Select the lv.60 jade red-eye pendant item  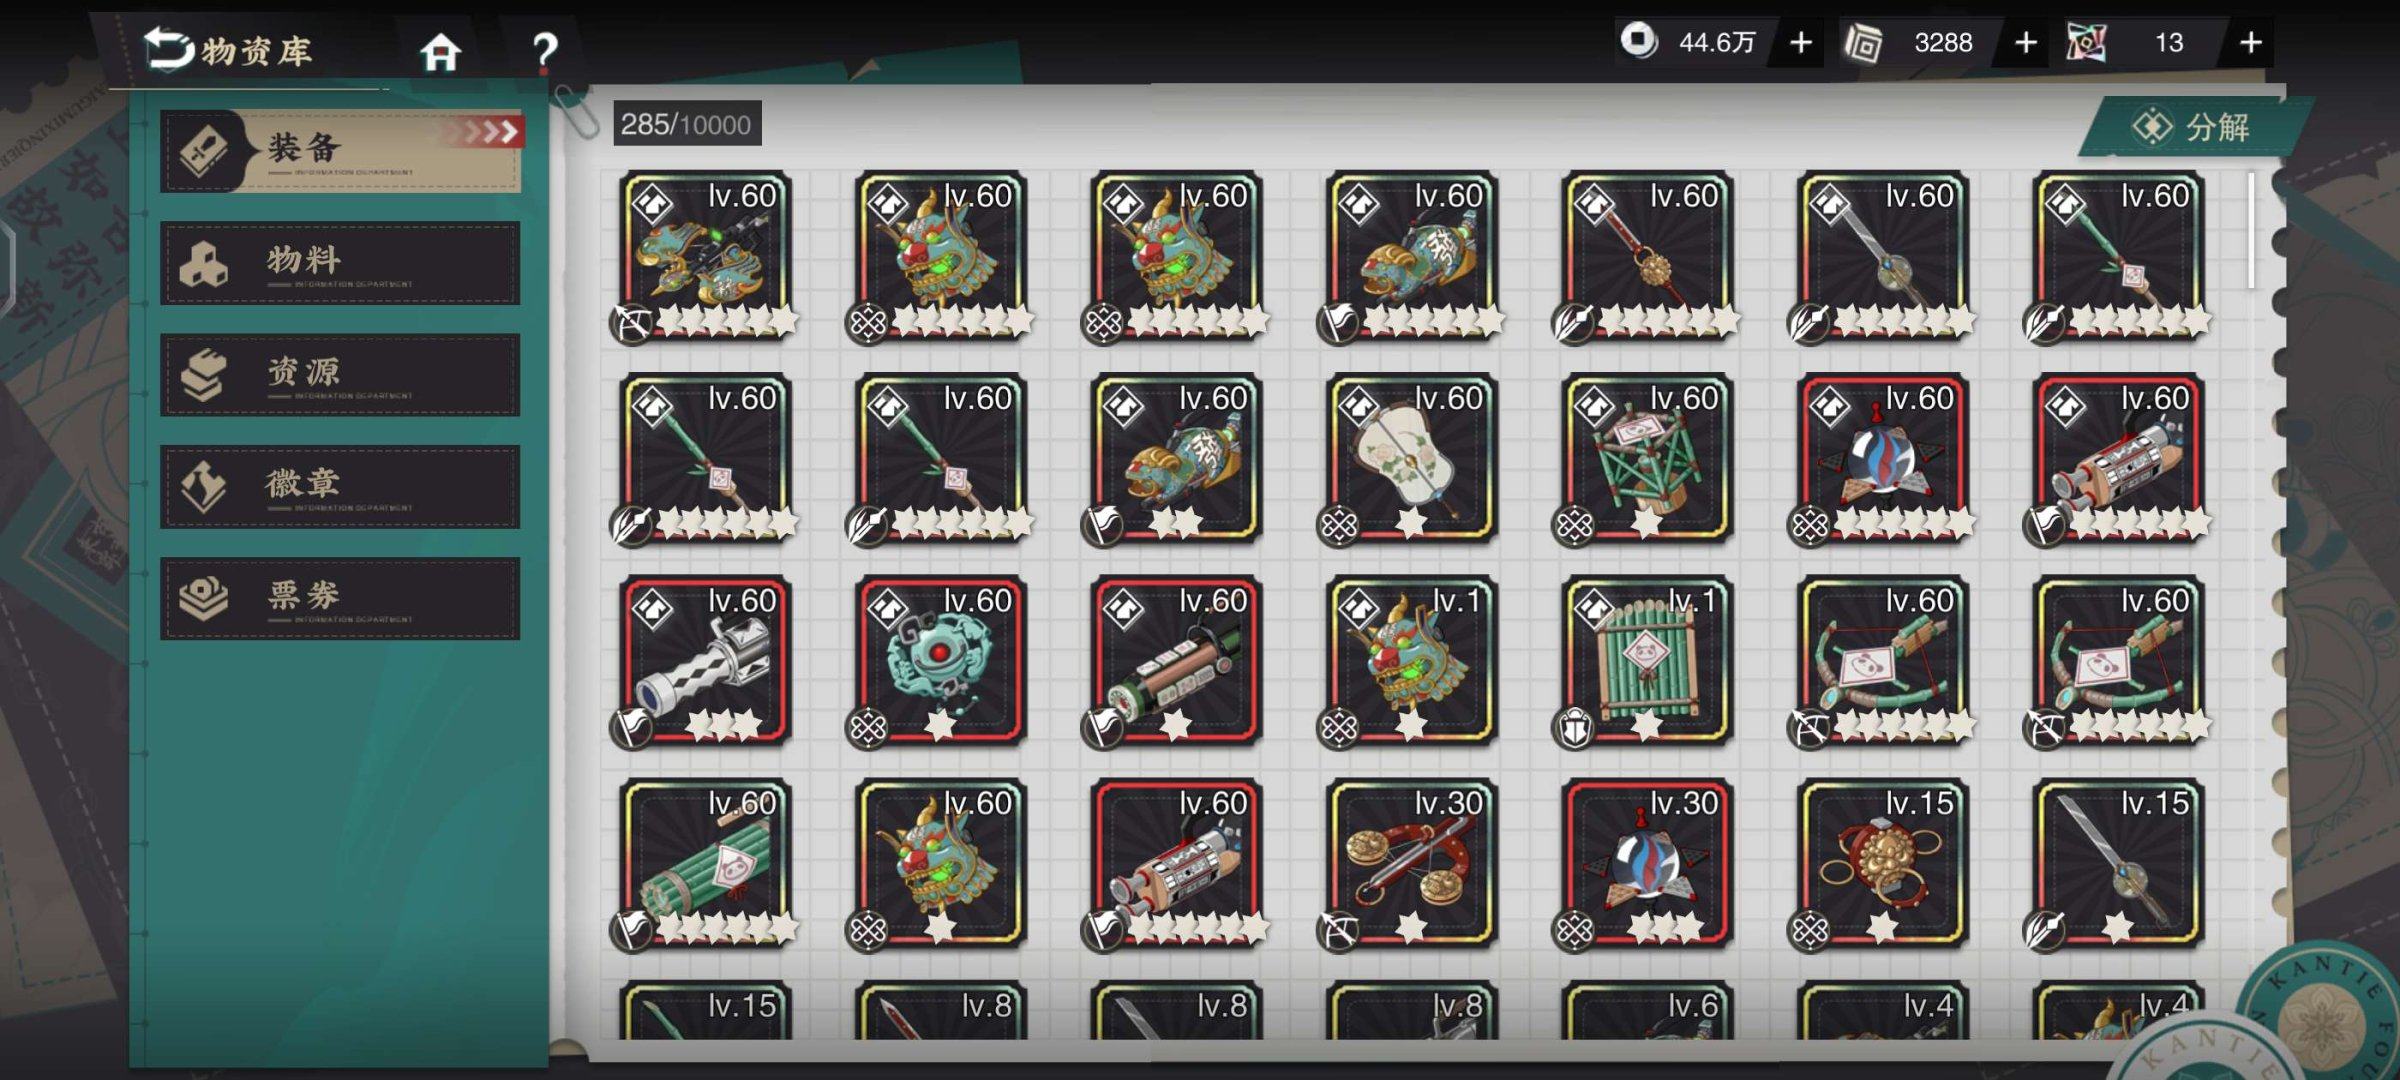(x=941, y=661)
